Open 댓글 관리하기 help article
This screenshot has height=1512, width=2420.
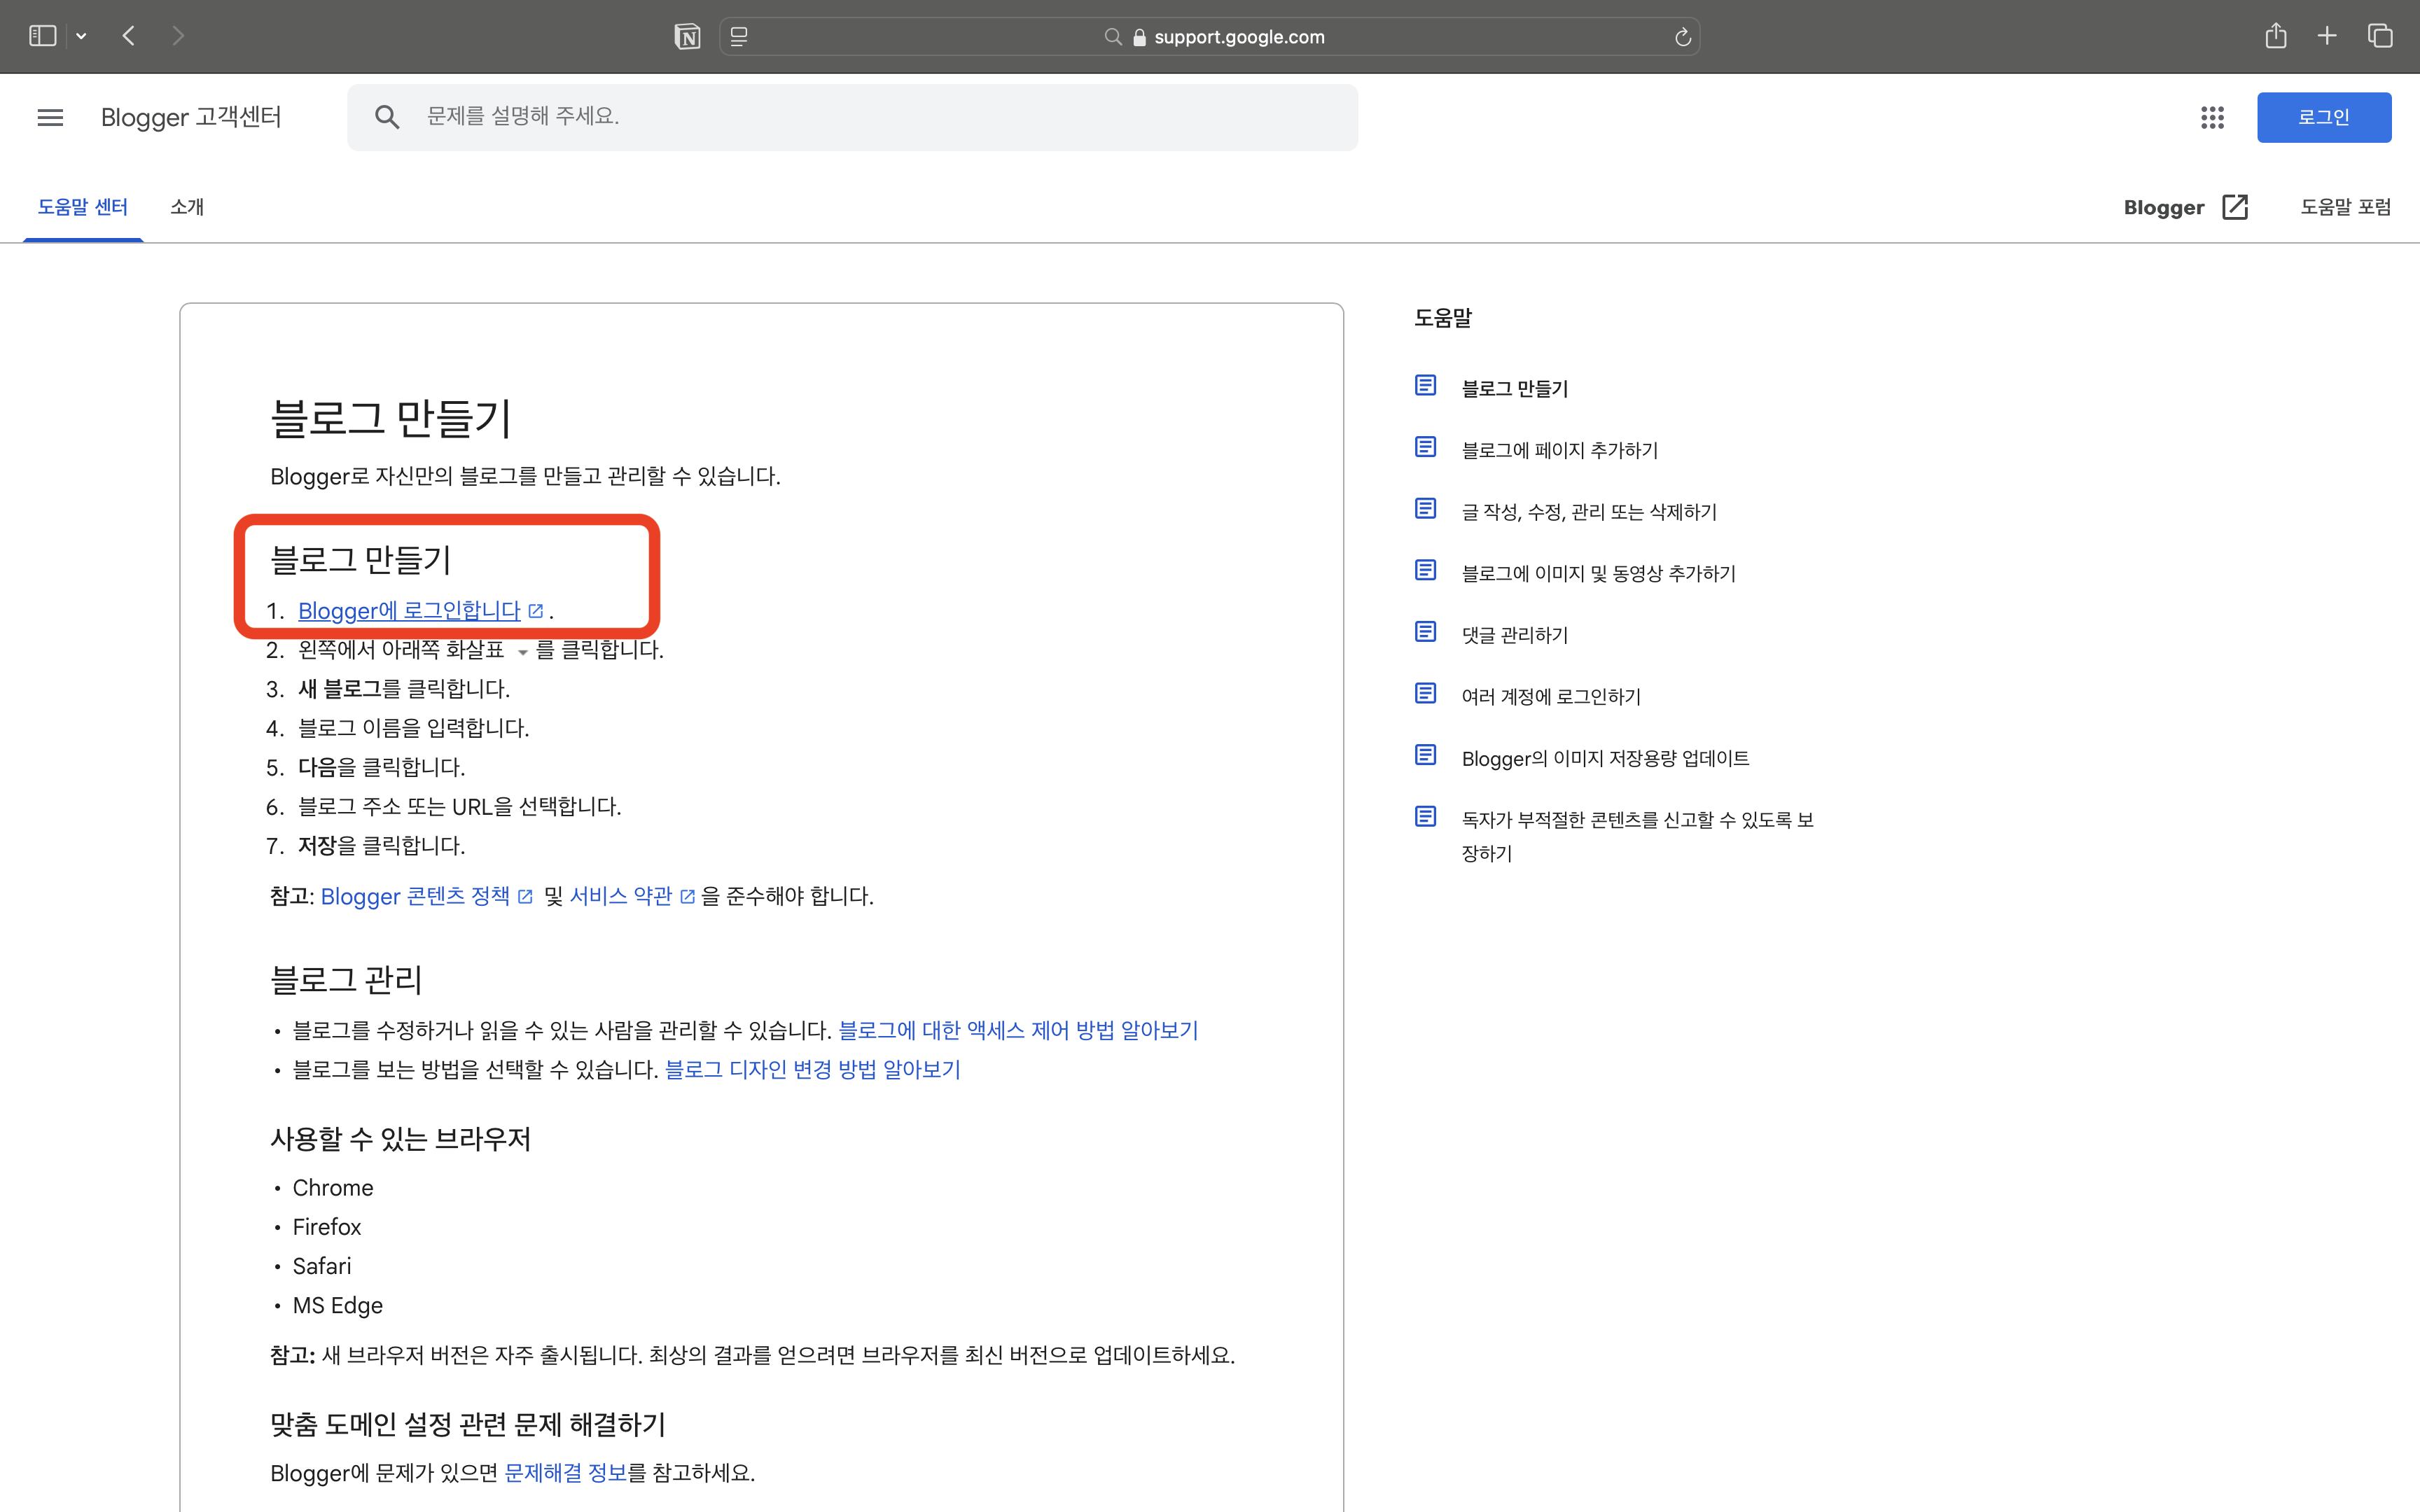(1514, 635)
